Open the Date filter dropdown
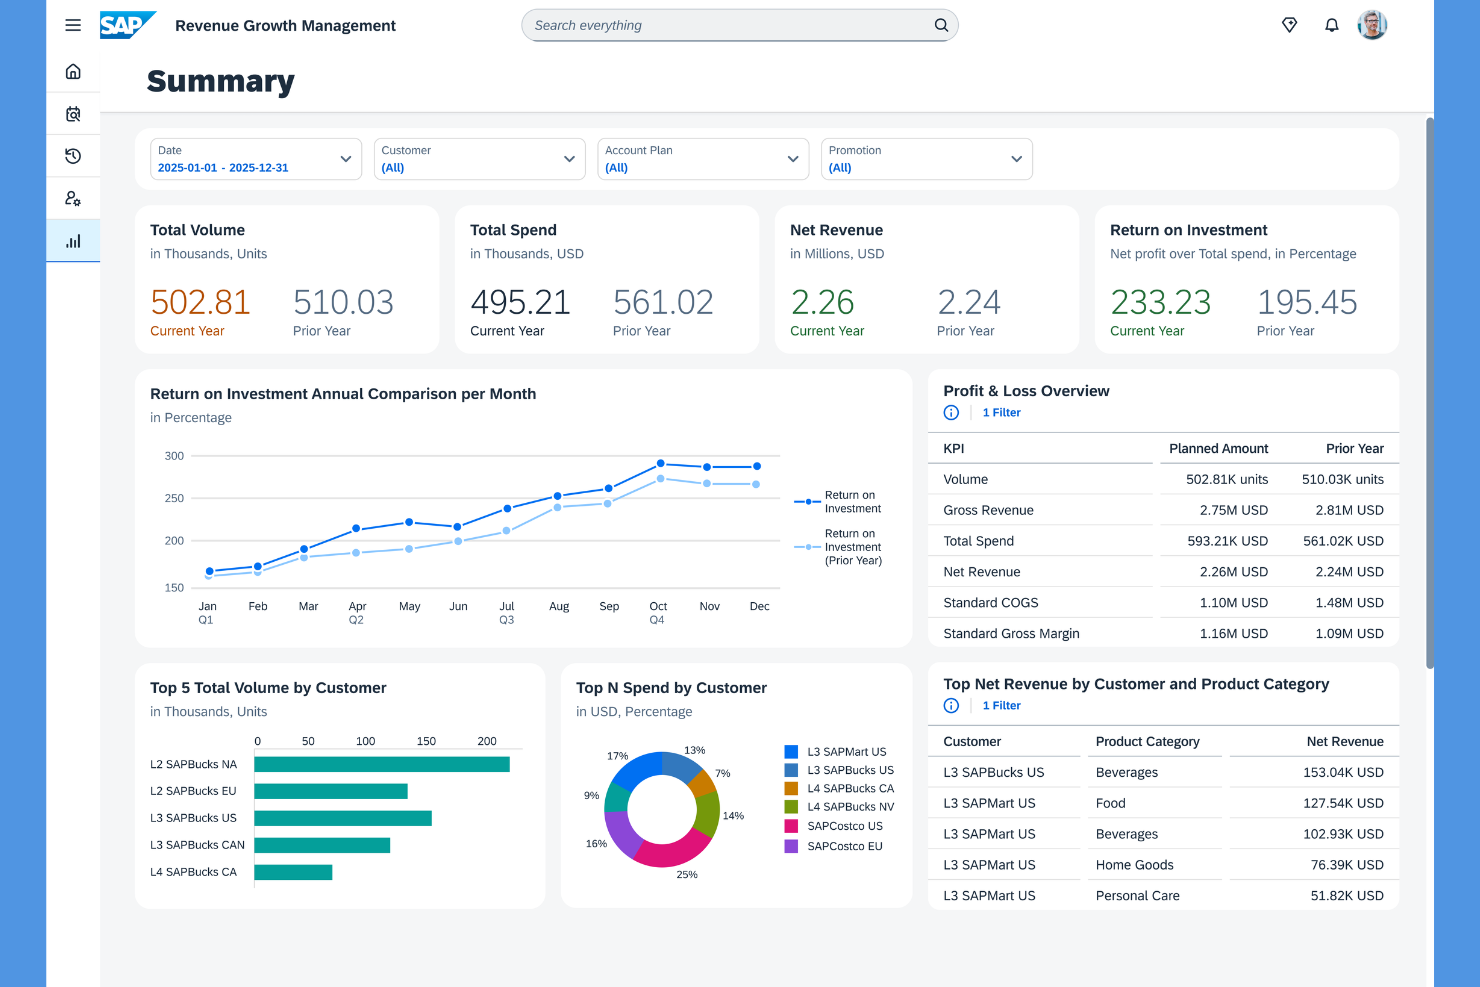 tap(256, 159)
